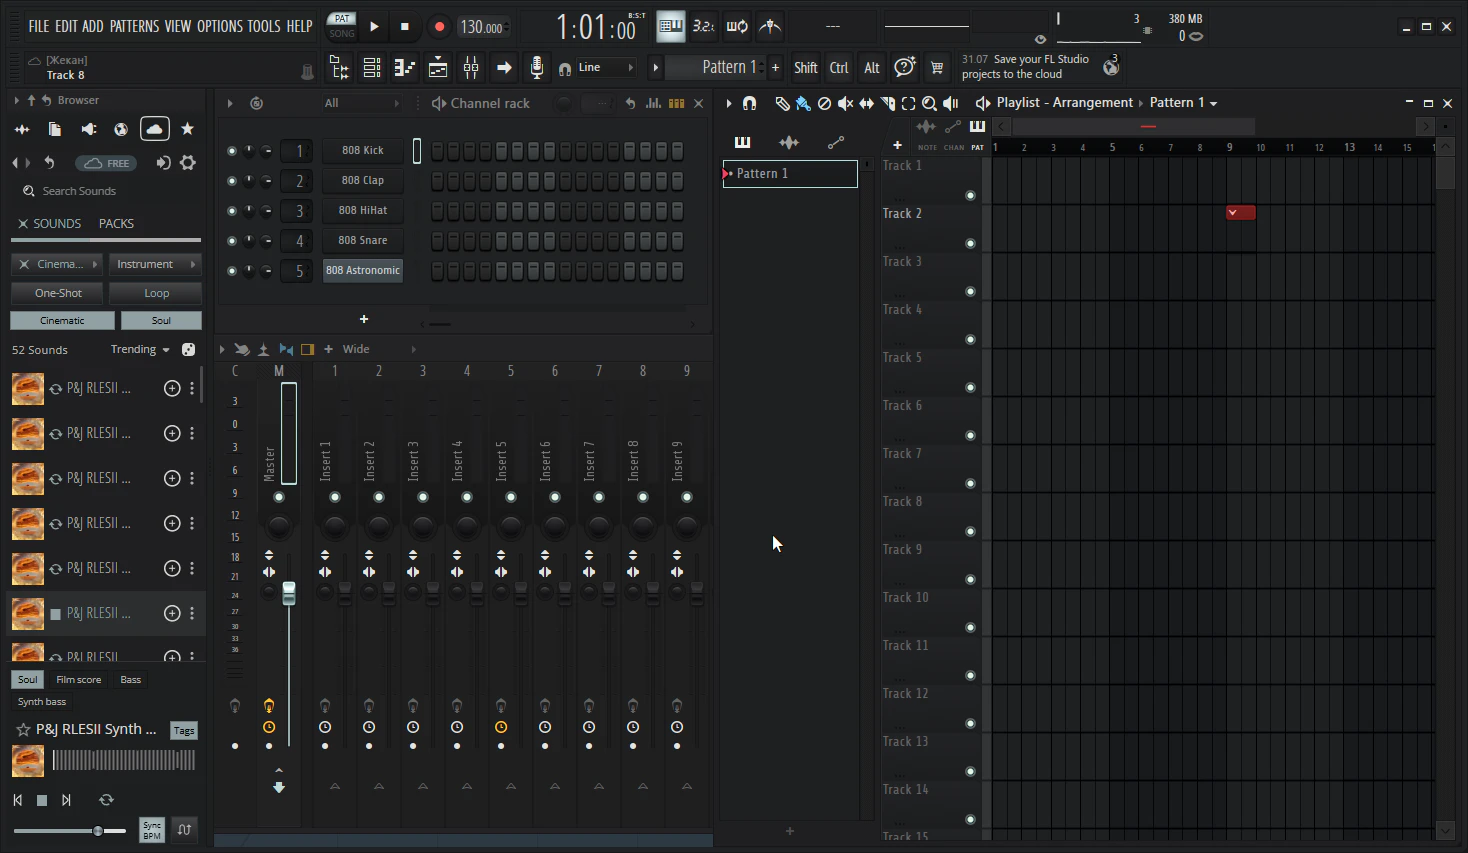Toggle the metronome button
Viewport: 1468px width, 853px height.
point(769,26)
